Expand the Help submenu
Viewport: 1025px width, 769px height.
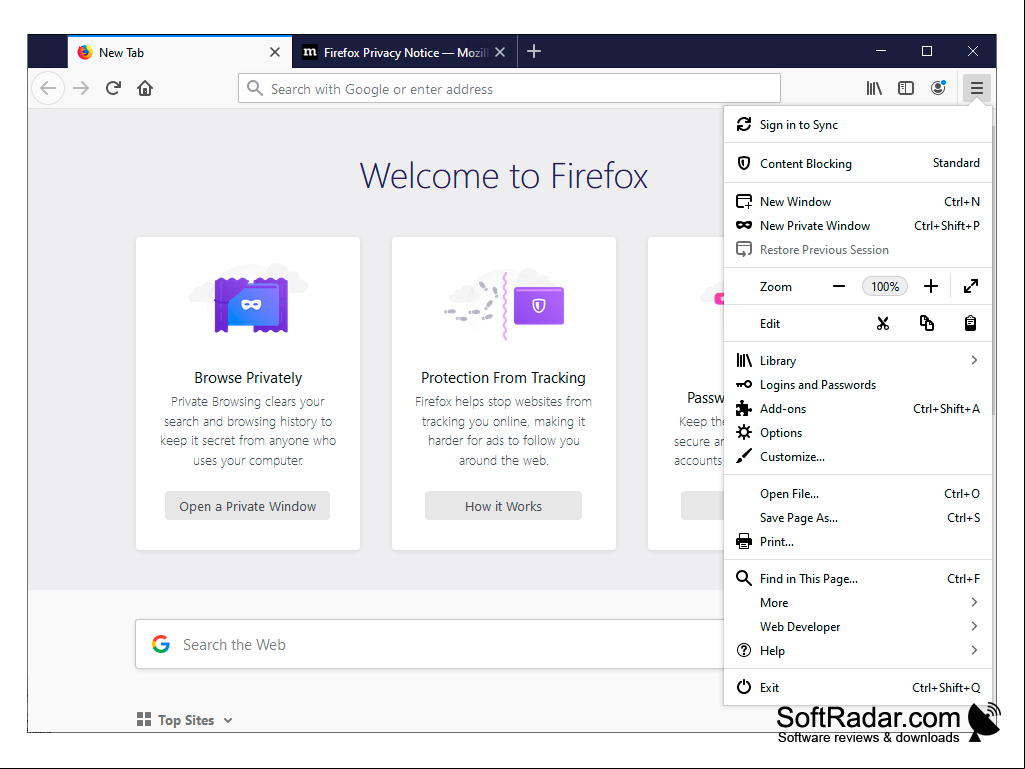click(858, 651)
